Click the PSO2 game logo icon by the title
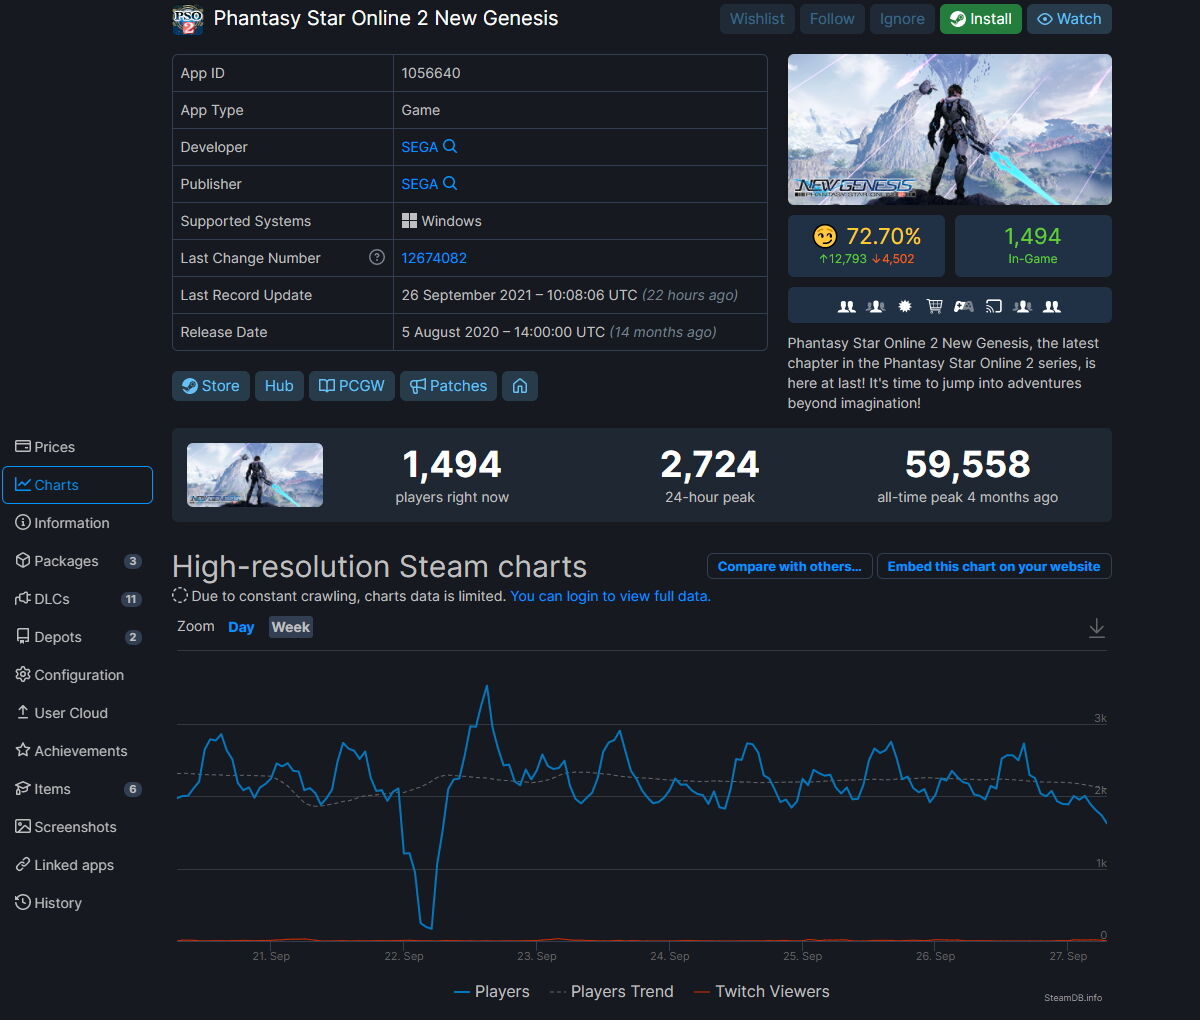1200x1020 pixels. coord(188,19)
